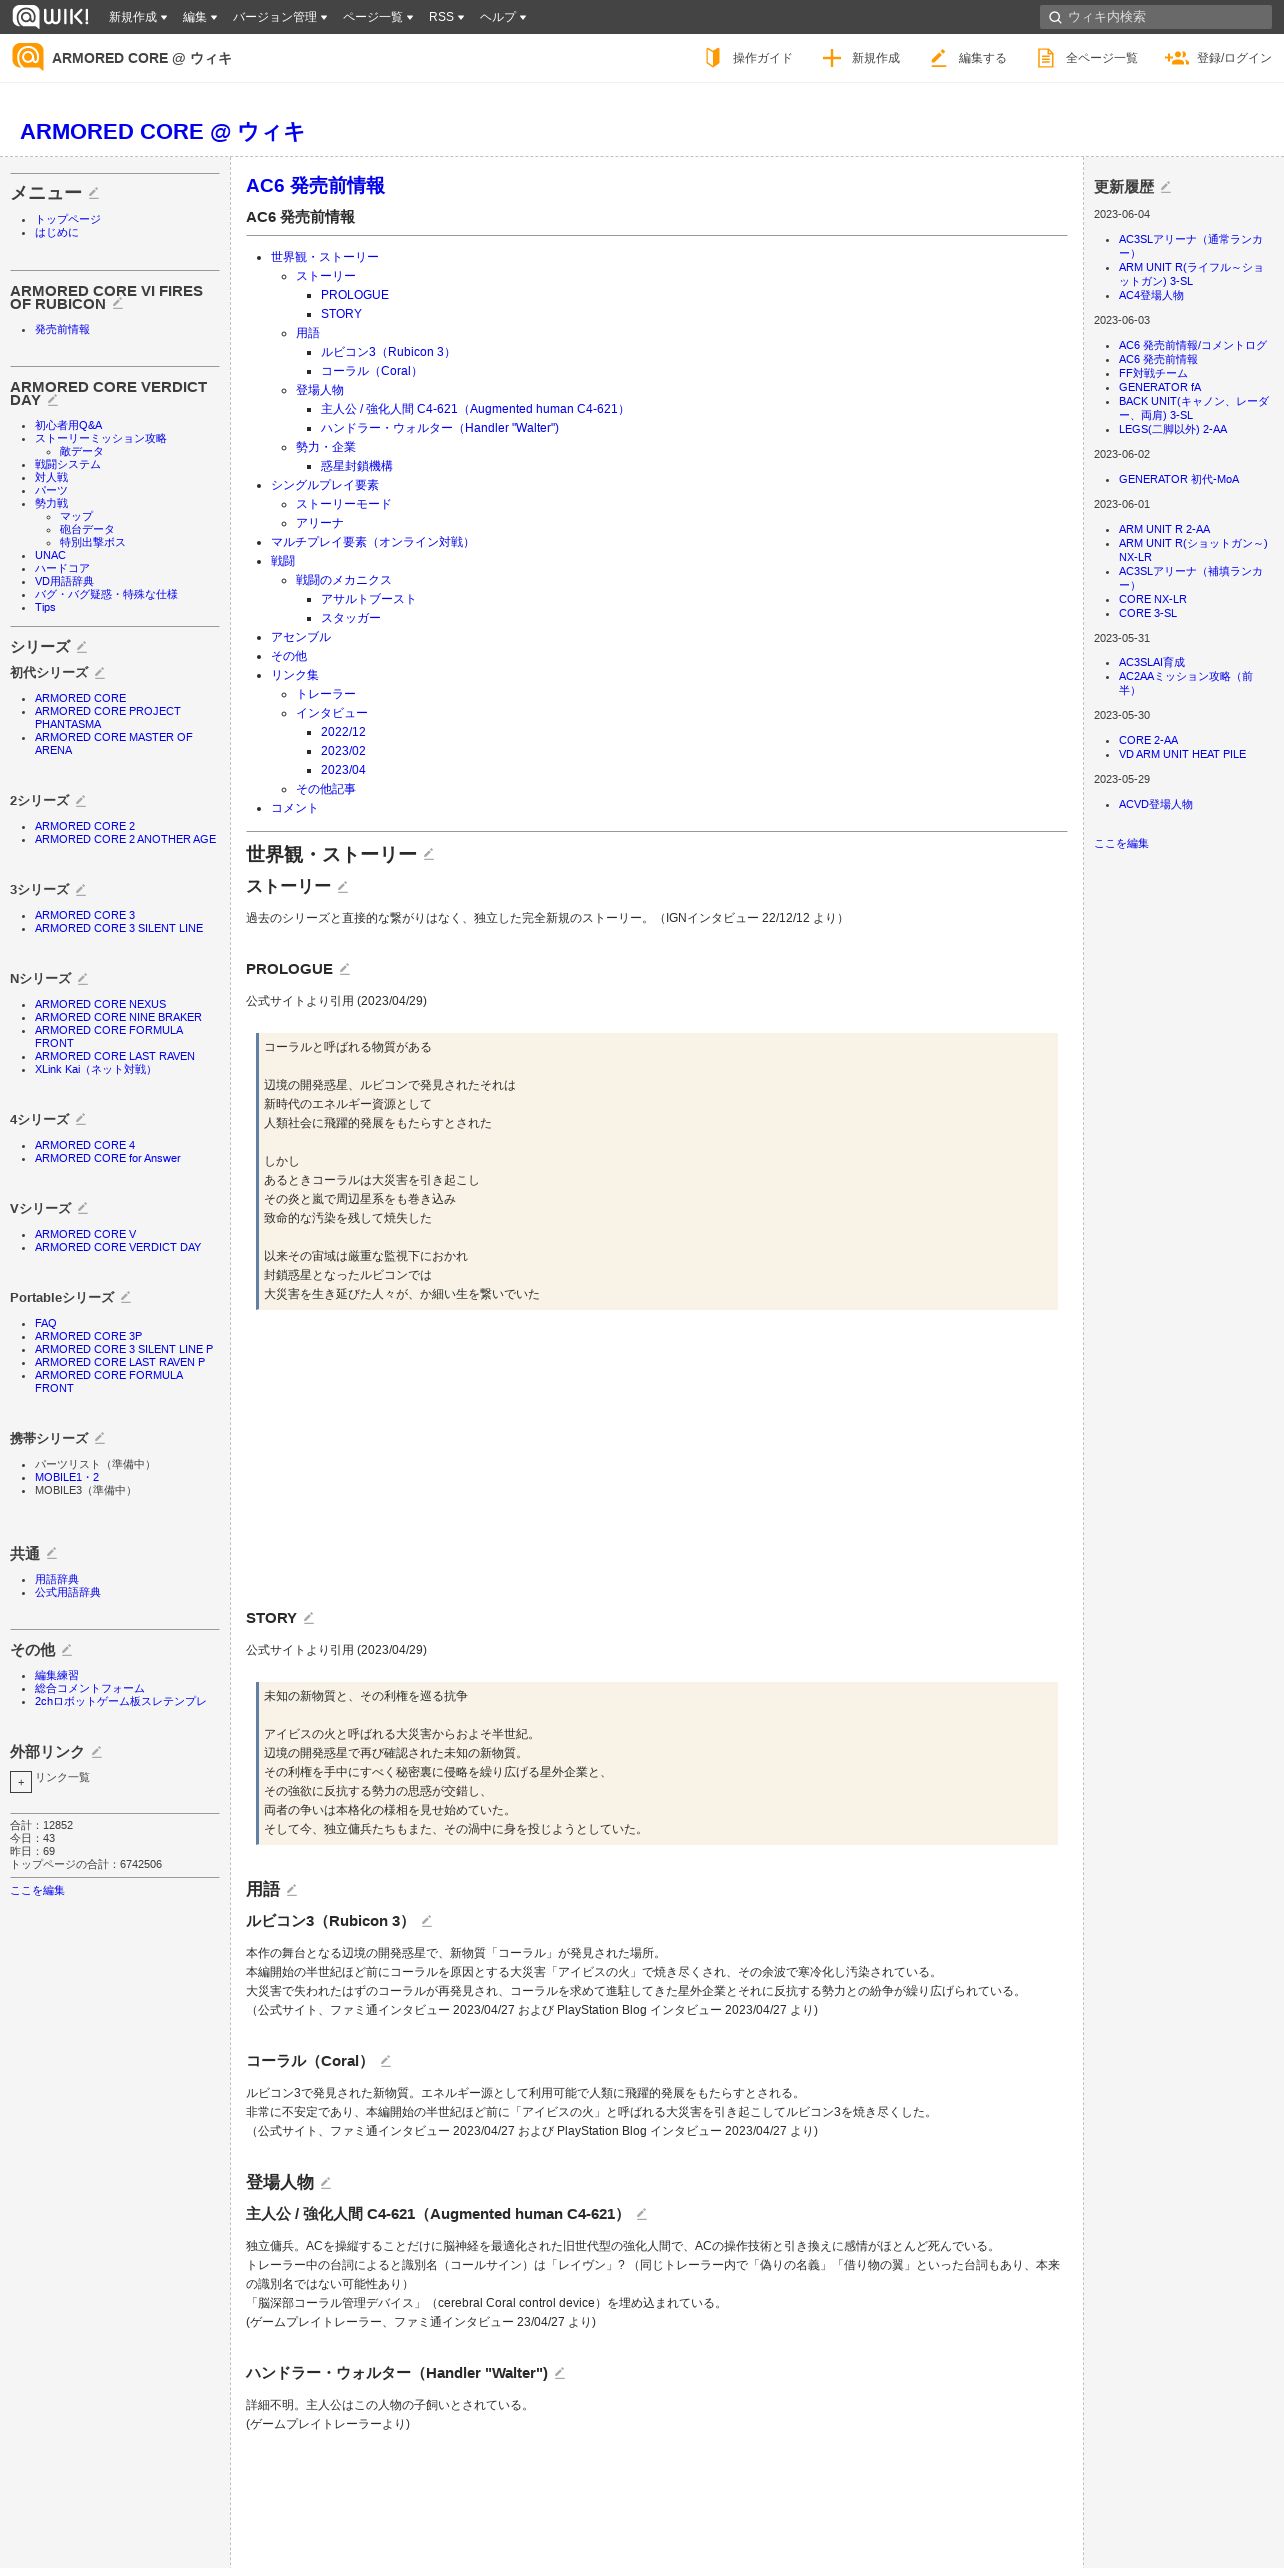Click the edit pencil beside PROLOGUE section heading

point(344,969)
